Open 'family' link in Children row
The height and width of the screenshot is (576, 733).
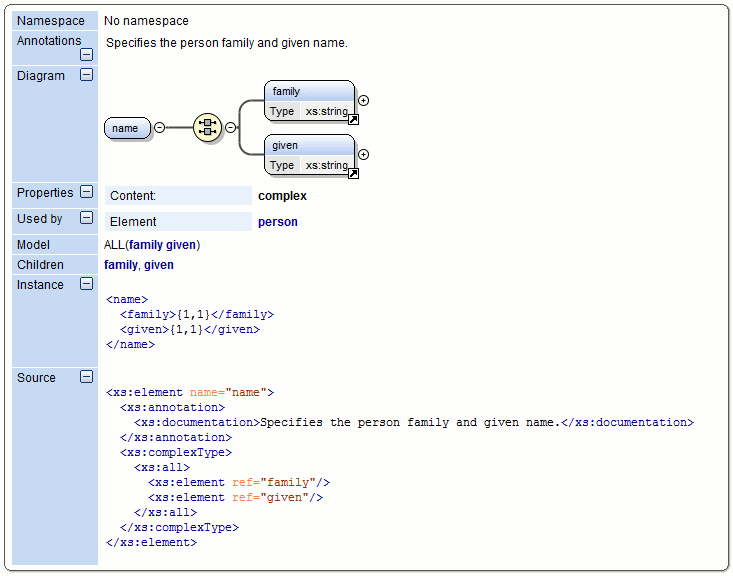point(120,265)
